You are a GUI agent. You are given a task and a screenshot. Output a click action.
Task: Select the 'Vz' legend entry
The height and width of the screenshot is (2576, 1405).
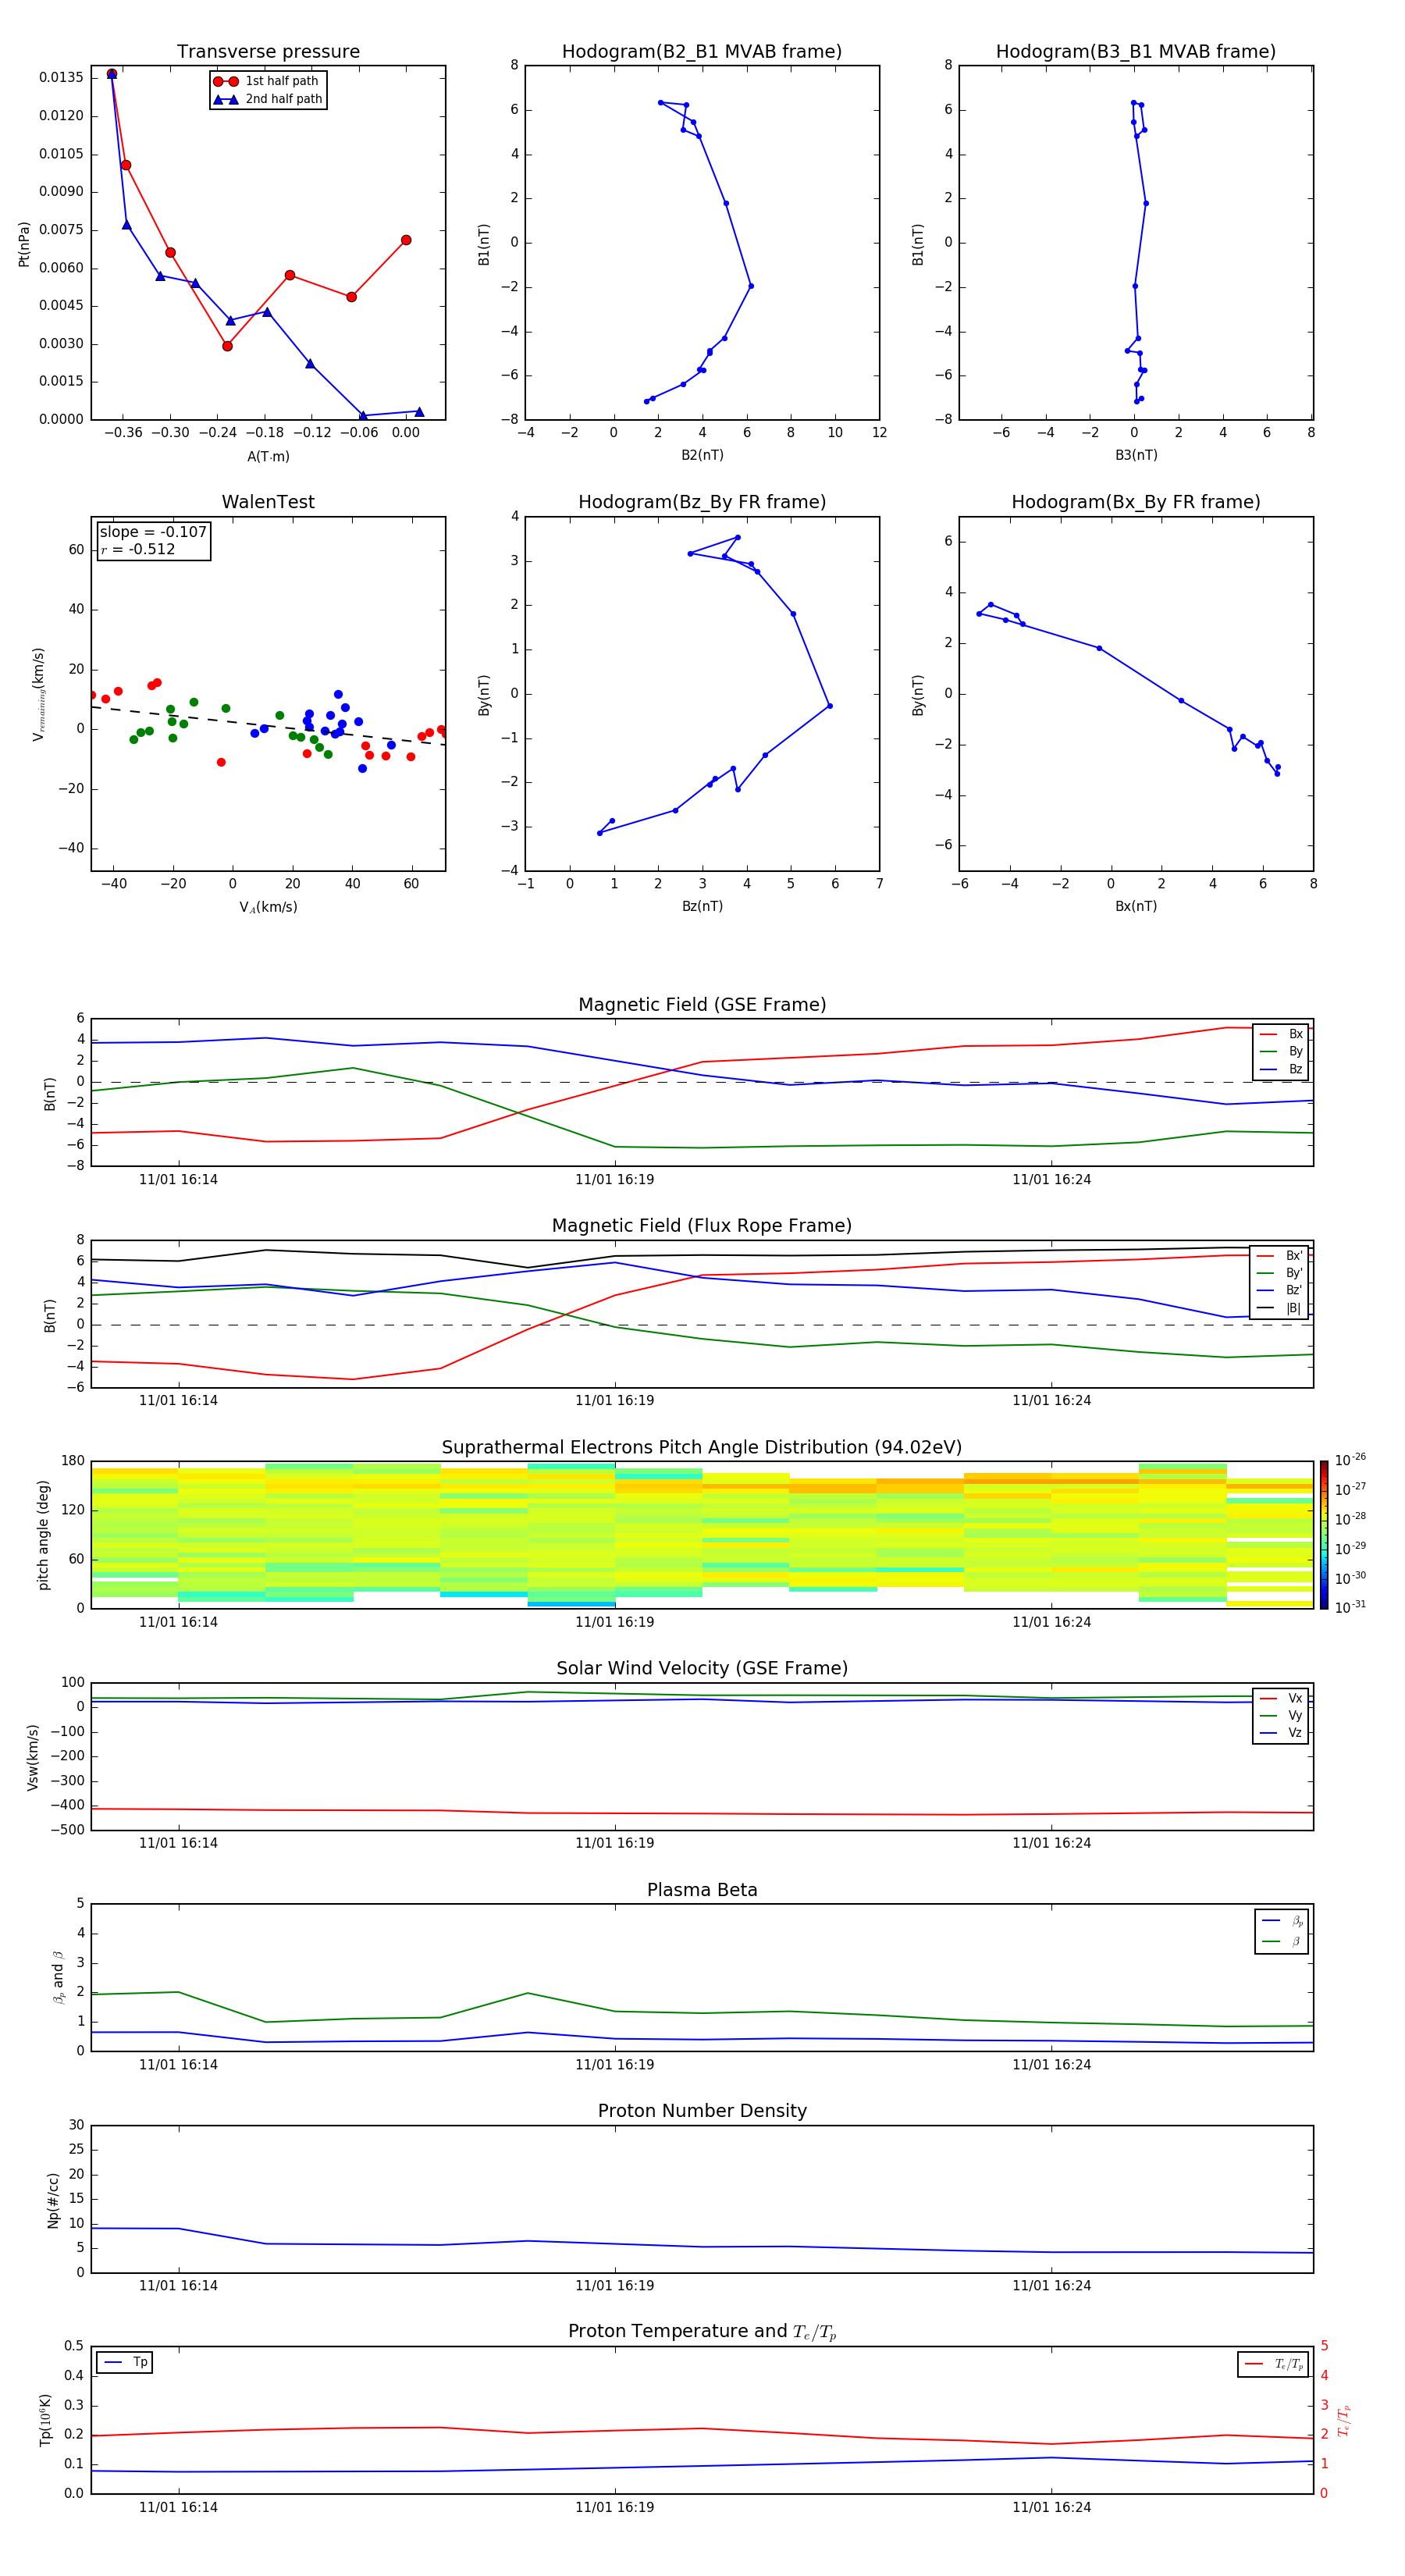[x=1282, y=1733]
